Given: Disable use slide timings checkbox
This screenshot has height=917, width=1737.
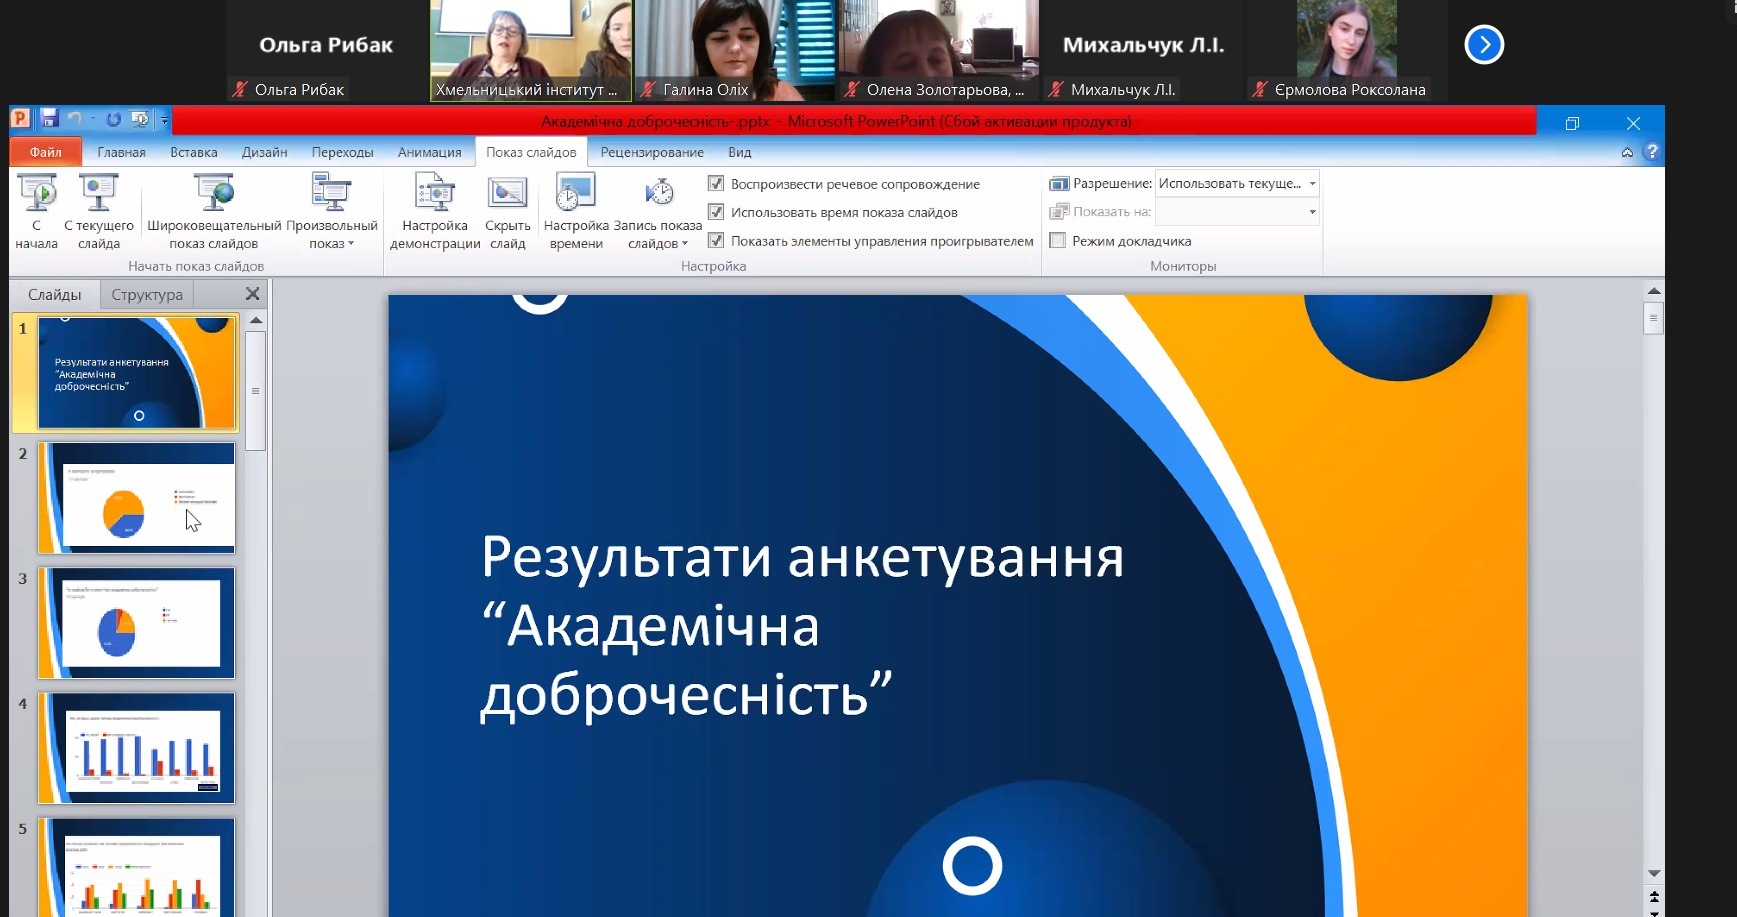Looking at the screenshot, I should (x=716, y=212).
